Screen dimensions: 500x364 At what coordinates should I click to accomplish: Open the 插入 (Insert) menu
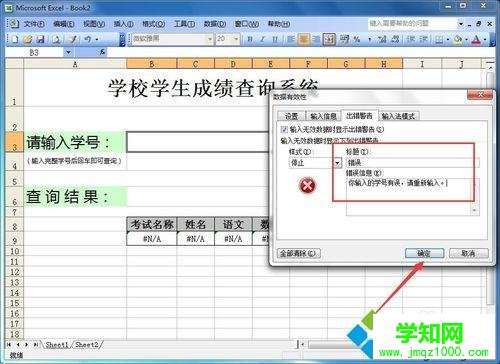point(124,24)
